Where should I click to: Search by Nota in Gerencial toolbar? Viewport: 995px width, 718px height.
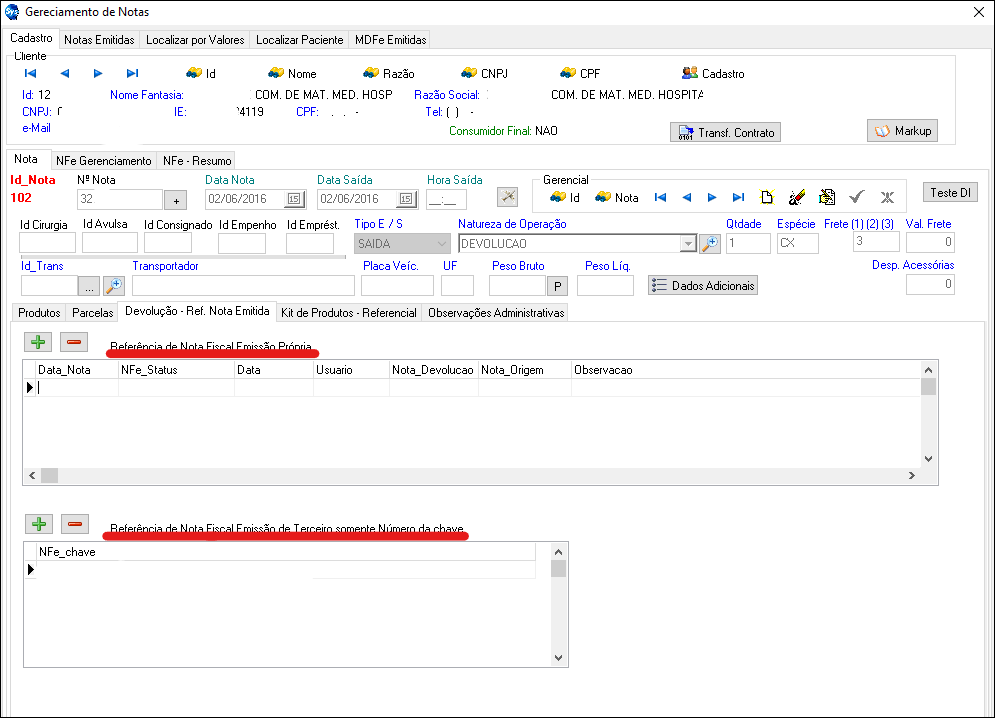(603, 197)
